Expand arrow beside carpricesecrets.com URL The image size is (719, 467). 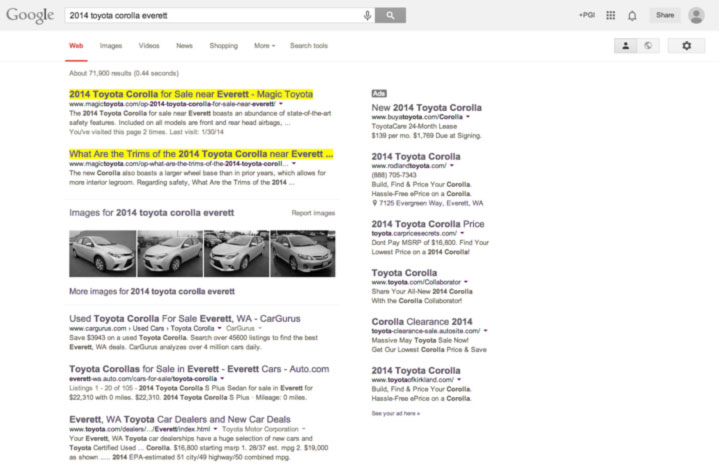(x=462, y=234)
